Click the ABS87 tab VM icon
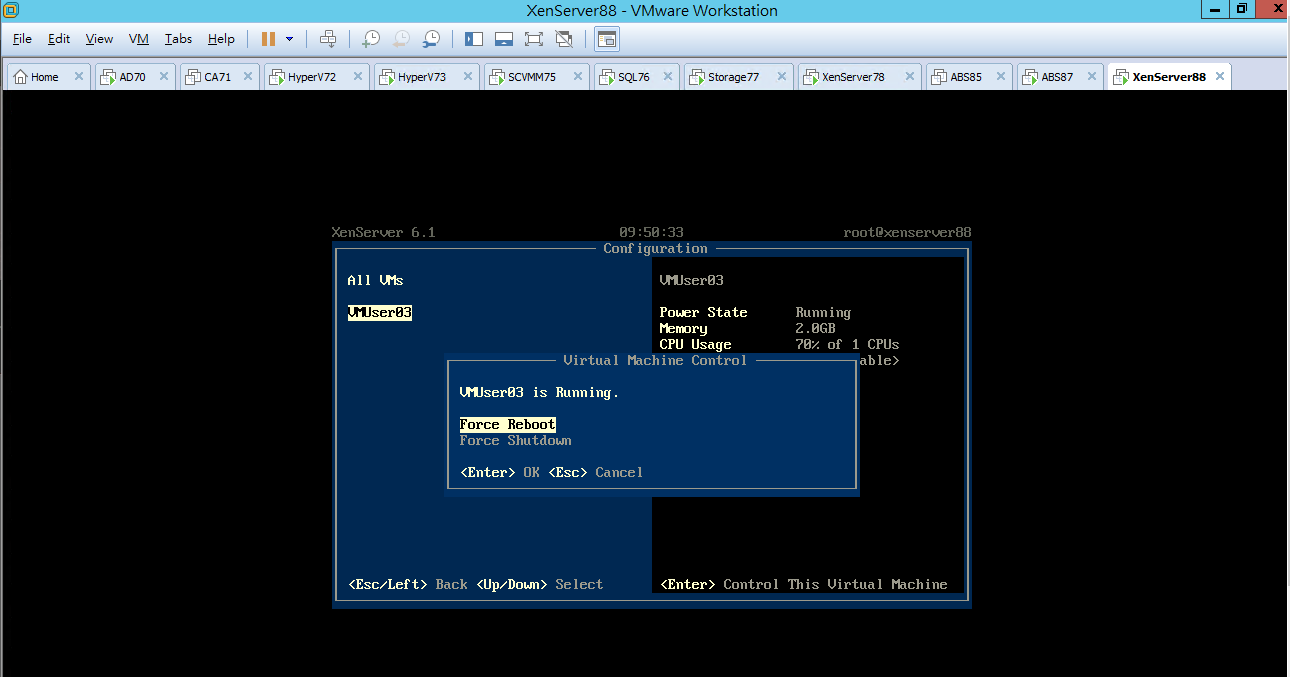1290x677 pixels. 1030,77
